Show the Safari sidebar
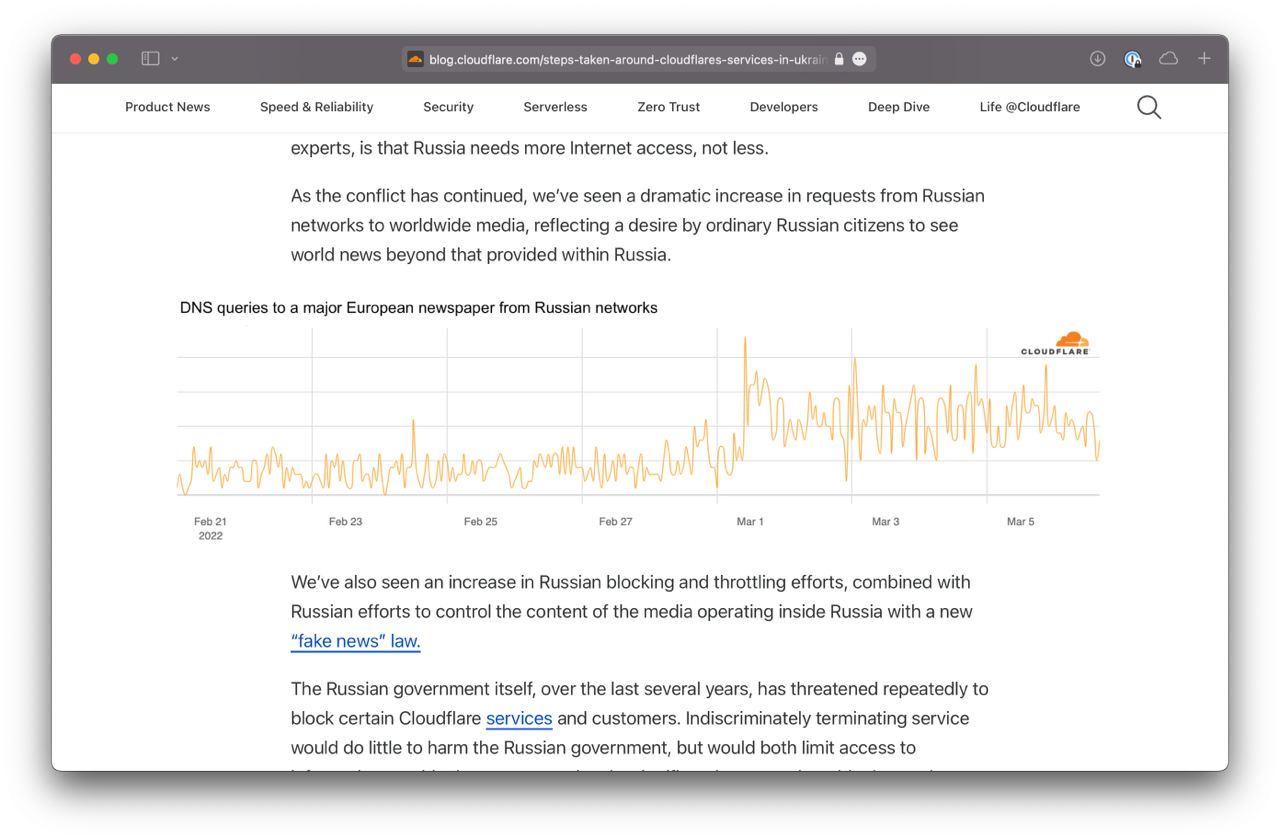 [x=151, y=59]
